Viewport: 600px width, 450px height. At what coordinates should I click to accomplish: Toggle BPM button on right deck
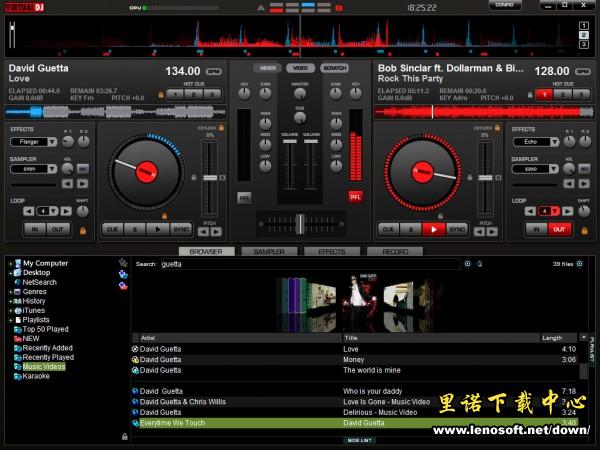point(583,72)
